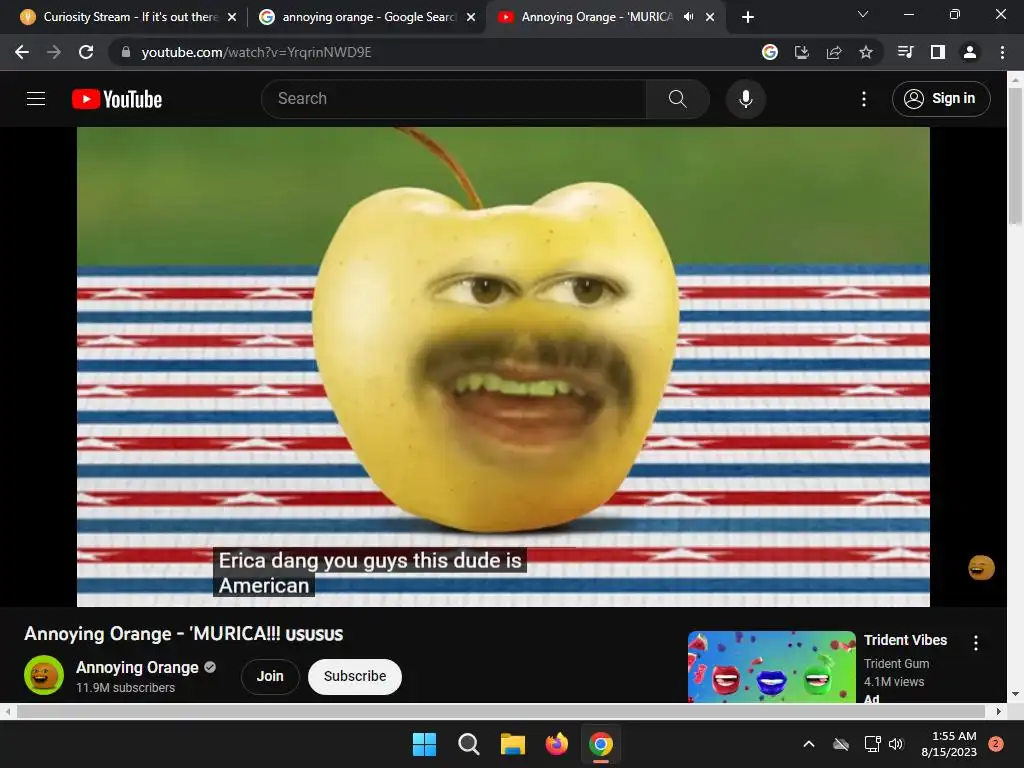Screen dimensions: 1024x768
Task: Close the Curiosity Stream tab
Action: [x=232, y=17]
